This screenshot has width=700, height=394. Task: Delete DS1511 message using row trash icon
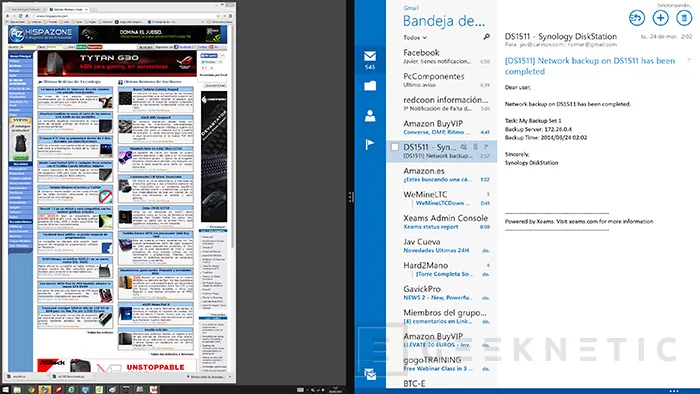(x=475, y=146)
